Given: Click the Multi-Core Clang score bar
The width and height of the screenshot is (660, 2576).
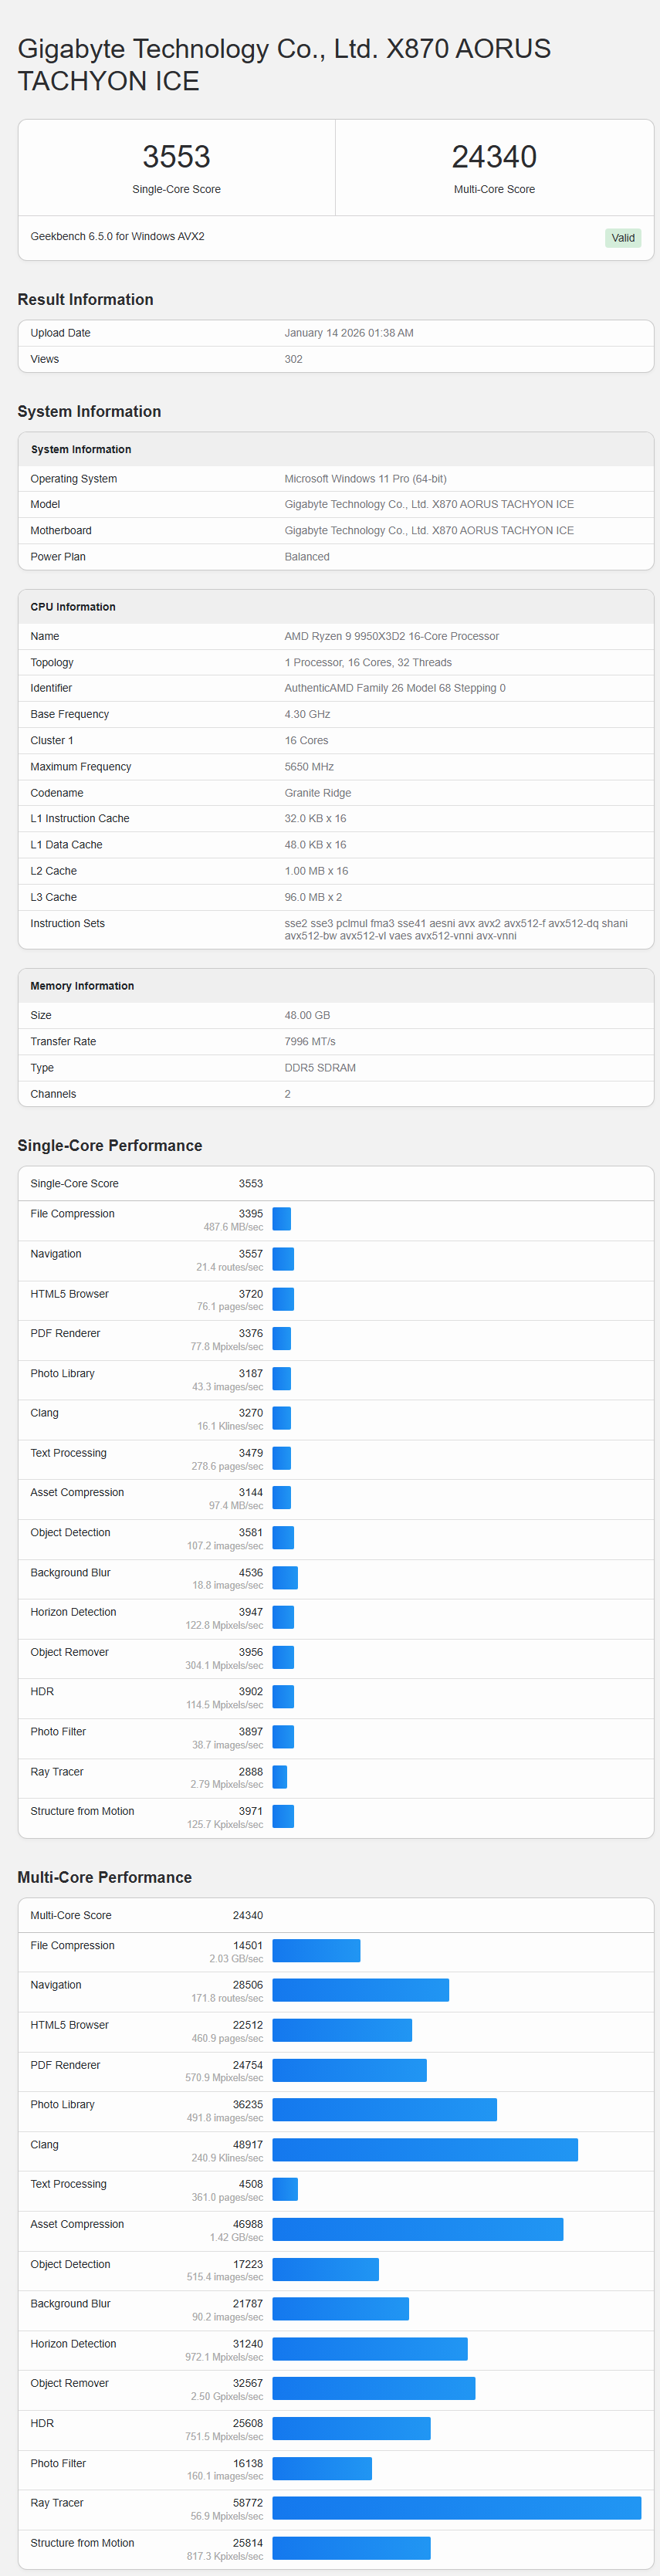Looking at the screenshot, I should tap(425, 2149).
